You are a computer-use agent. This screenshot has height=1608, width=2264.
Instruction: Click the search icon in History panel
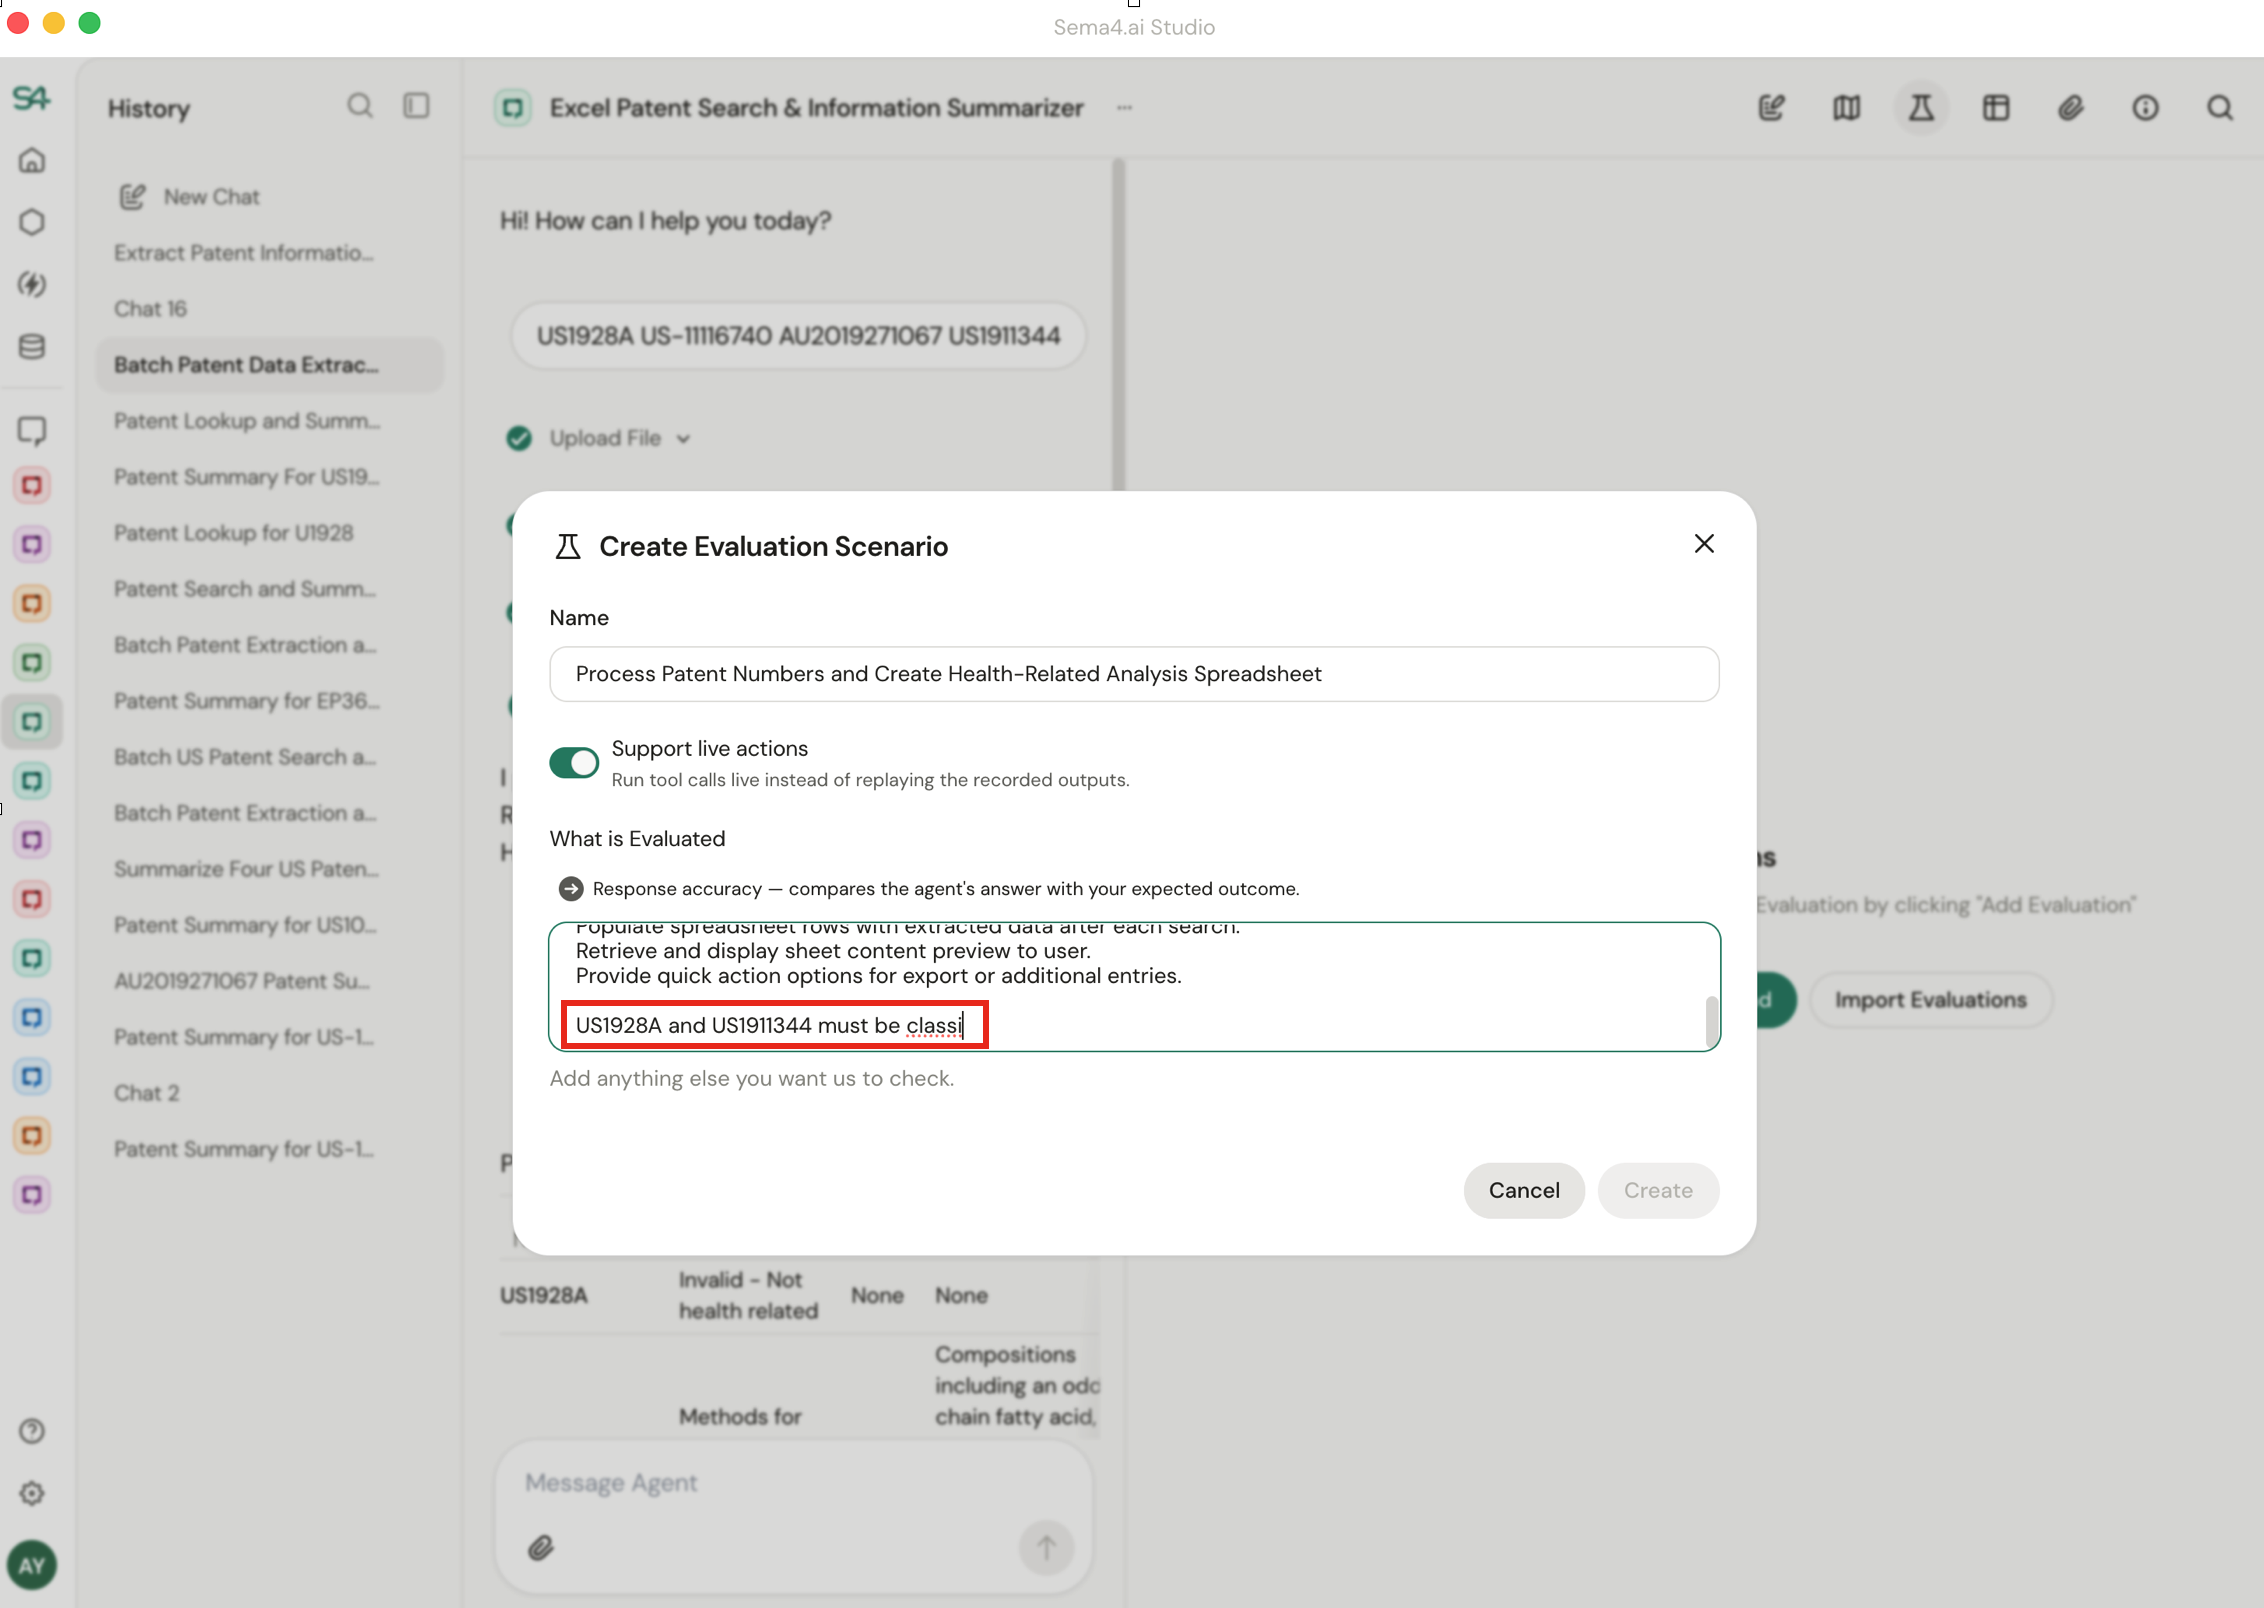[x=360, y=106]
